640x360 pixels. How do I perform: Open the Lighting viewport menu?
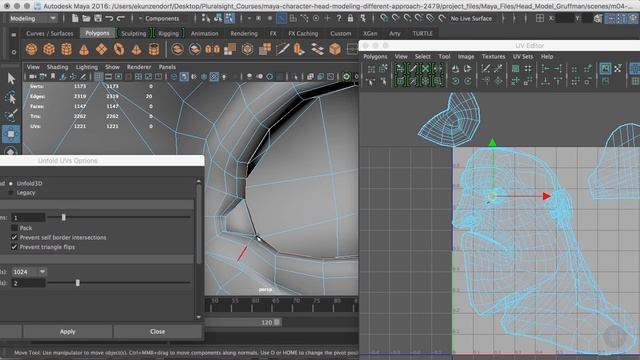point(87,67)
